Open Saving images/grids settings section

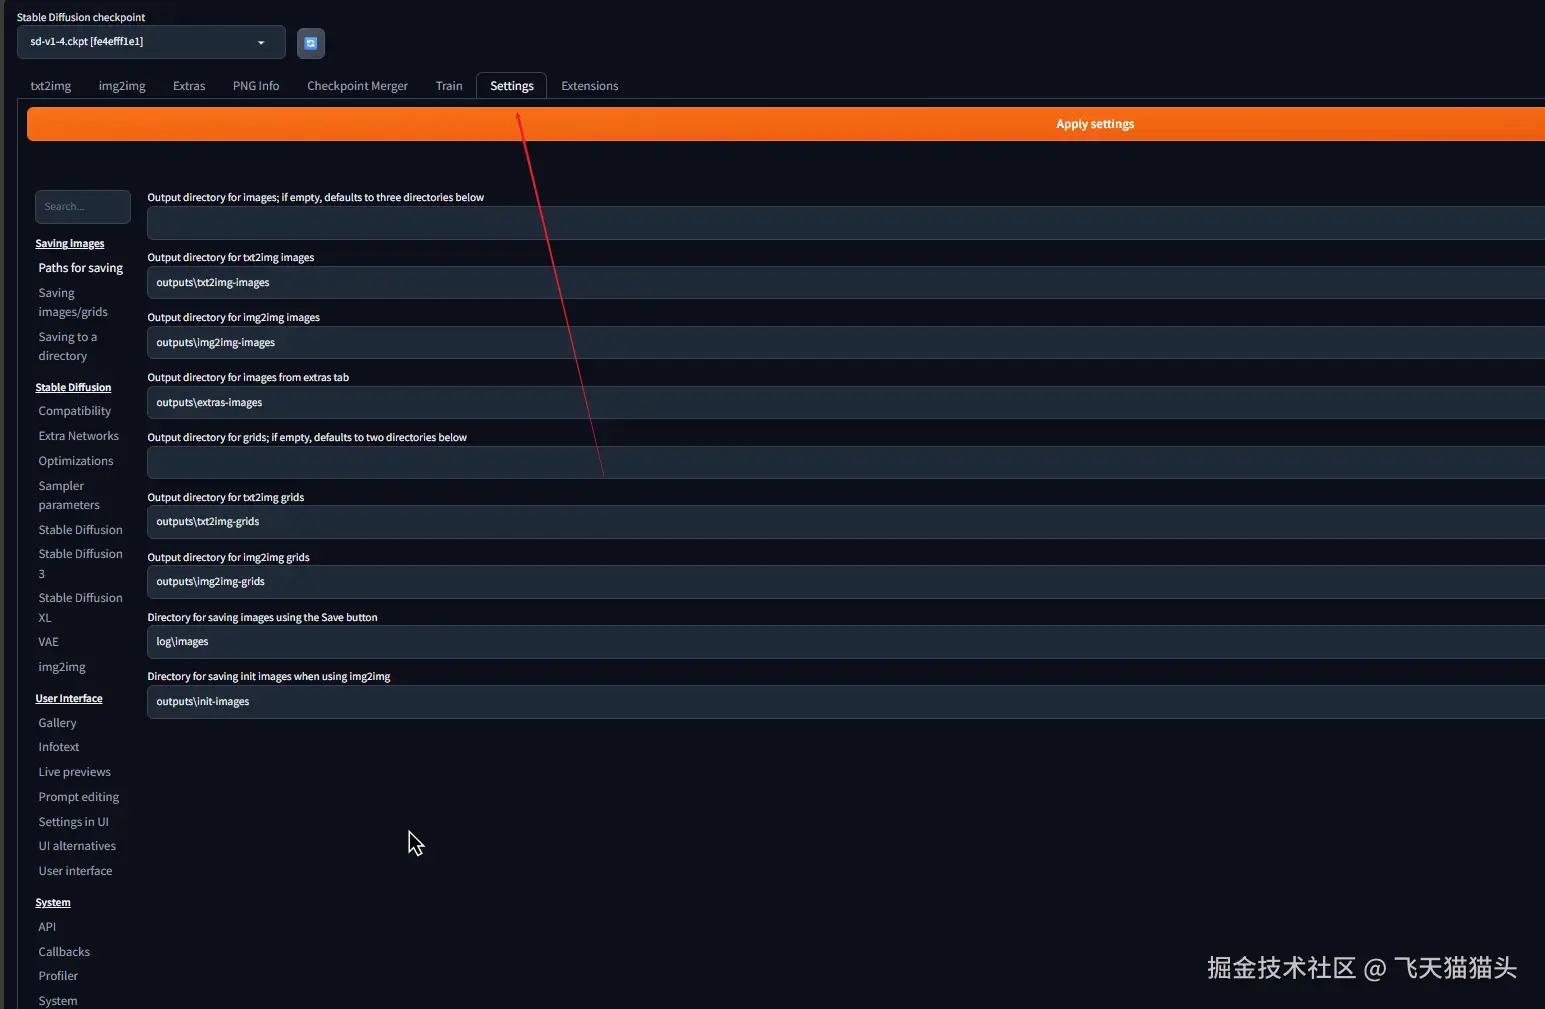pos(73,302)
